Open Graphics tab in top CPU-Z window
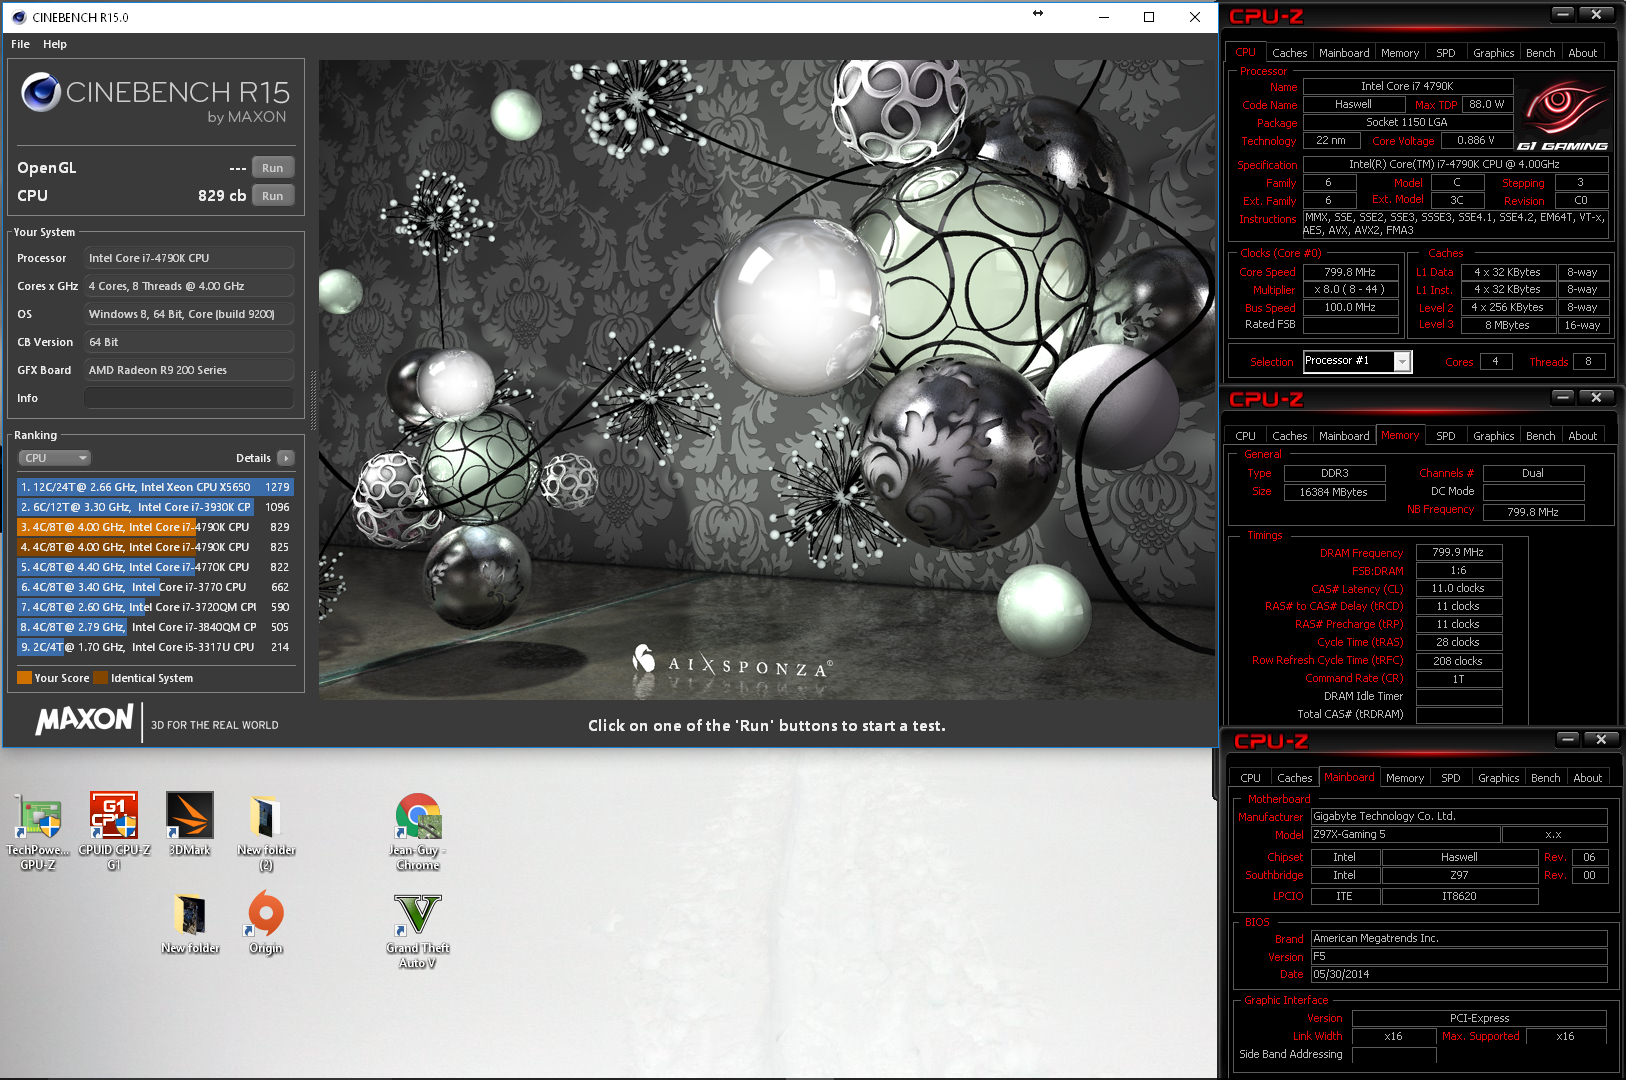Image resolution: width=1626 pixels, height=1080 pixels. click(1494, 53)
